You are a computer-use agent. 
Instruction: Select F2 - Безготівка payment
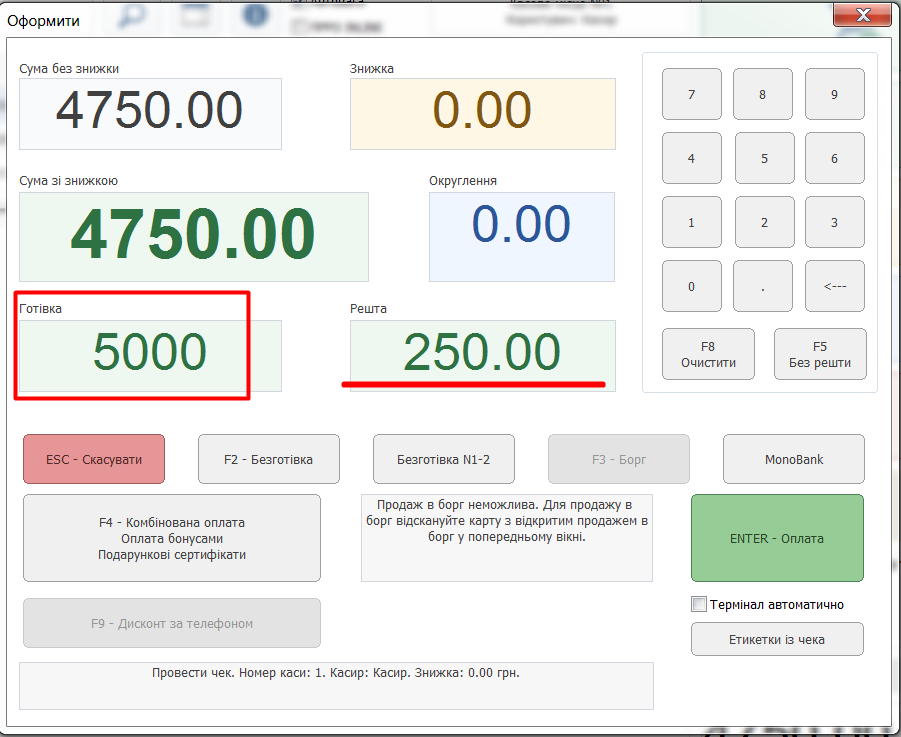coord(268,459)
